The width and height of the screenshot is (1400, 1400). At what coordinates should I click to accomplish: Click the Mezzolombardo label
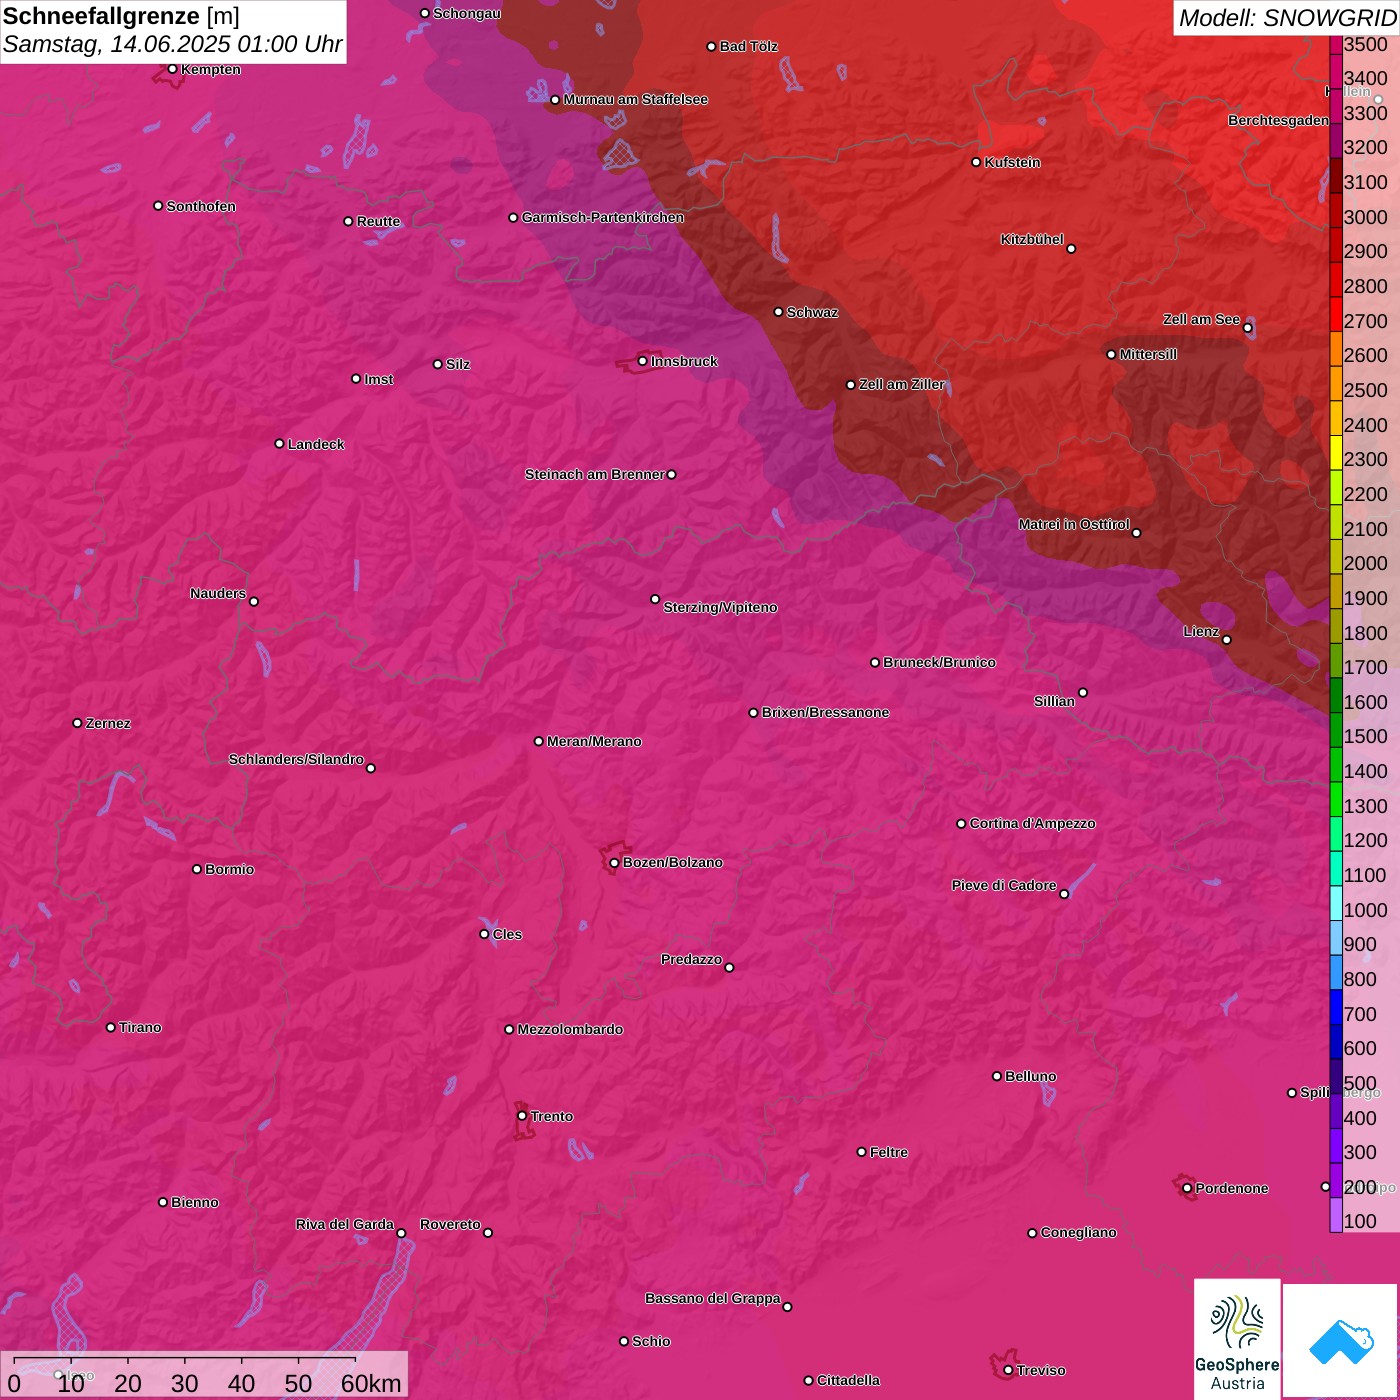(570, 1029)
